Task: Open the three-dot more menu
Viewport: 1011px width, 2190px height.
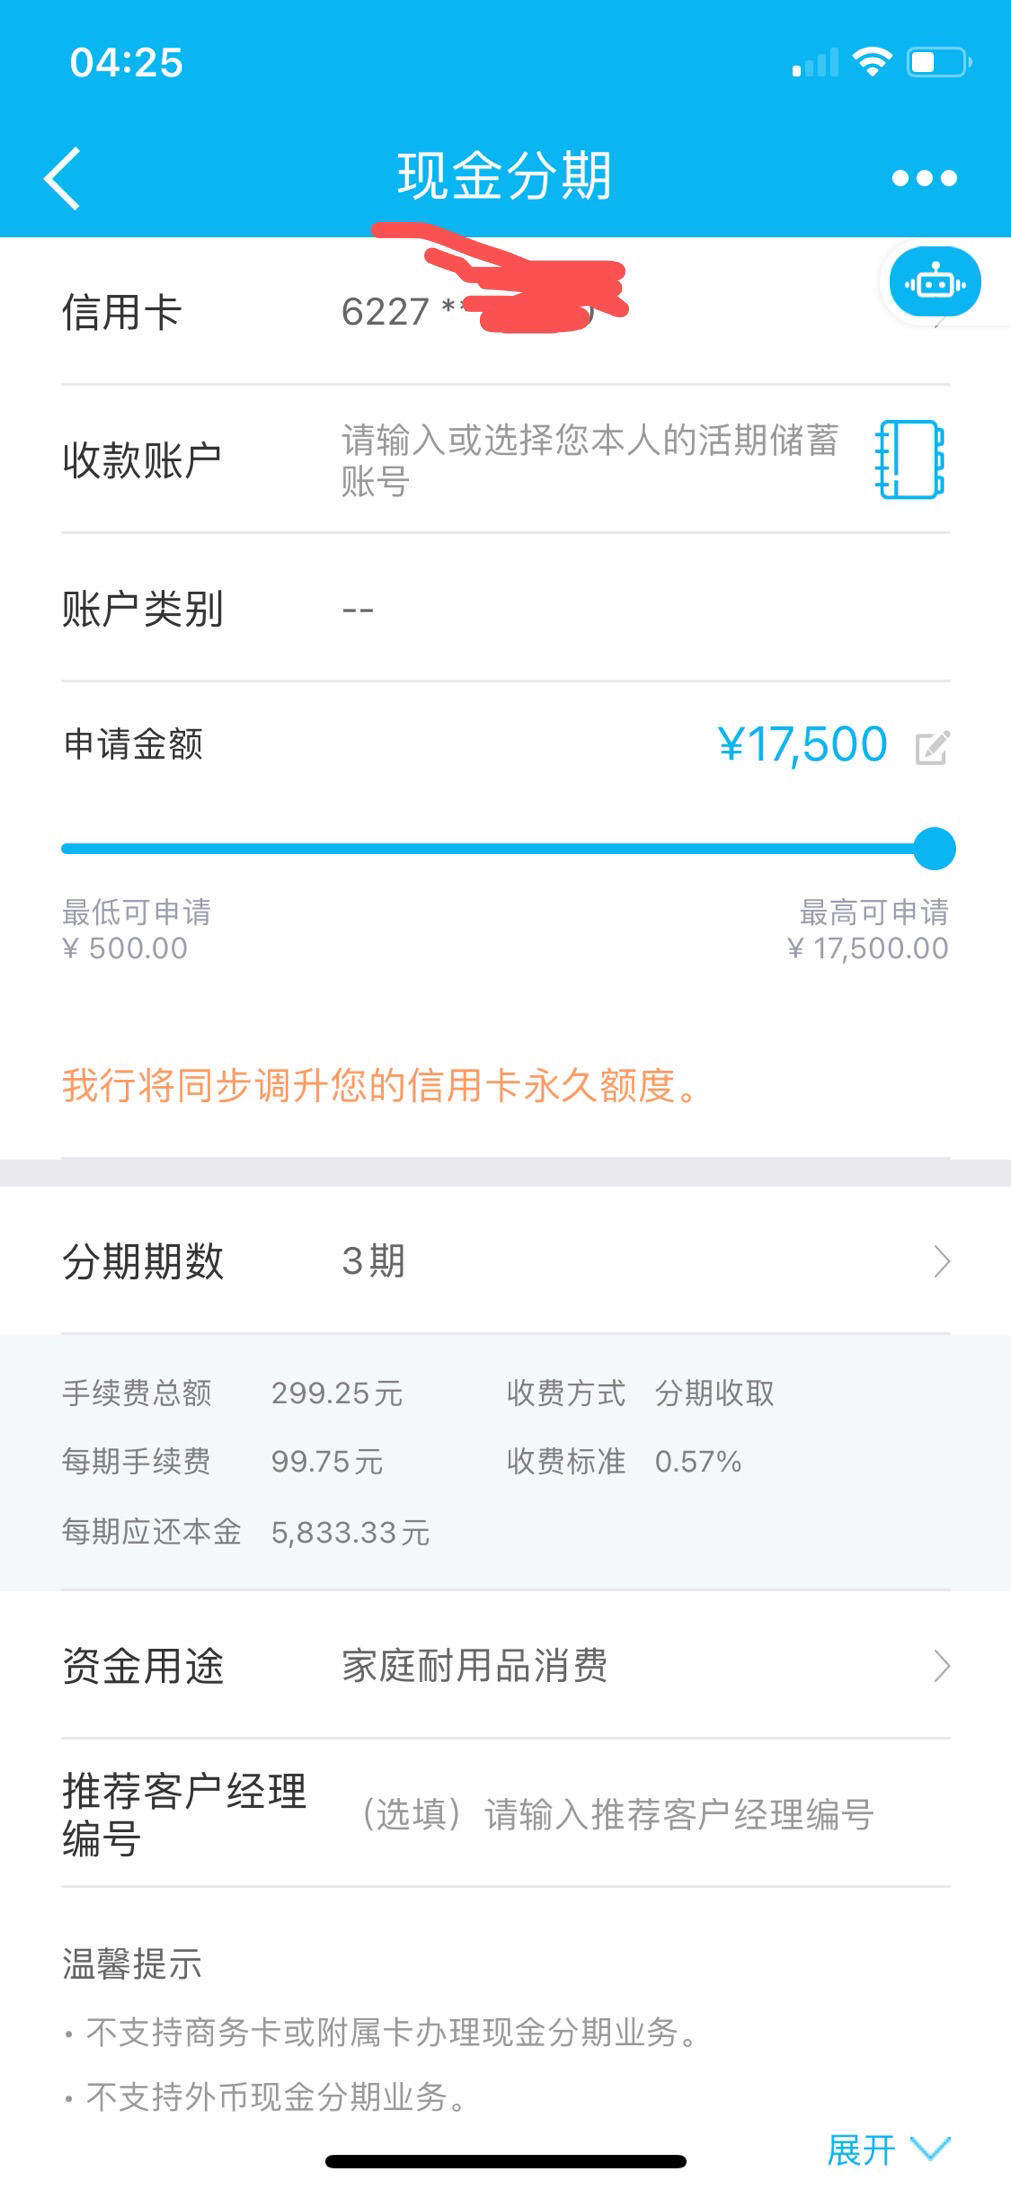Action: pos(924,178)
